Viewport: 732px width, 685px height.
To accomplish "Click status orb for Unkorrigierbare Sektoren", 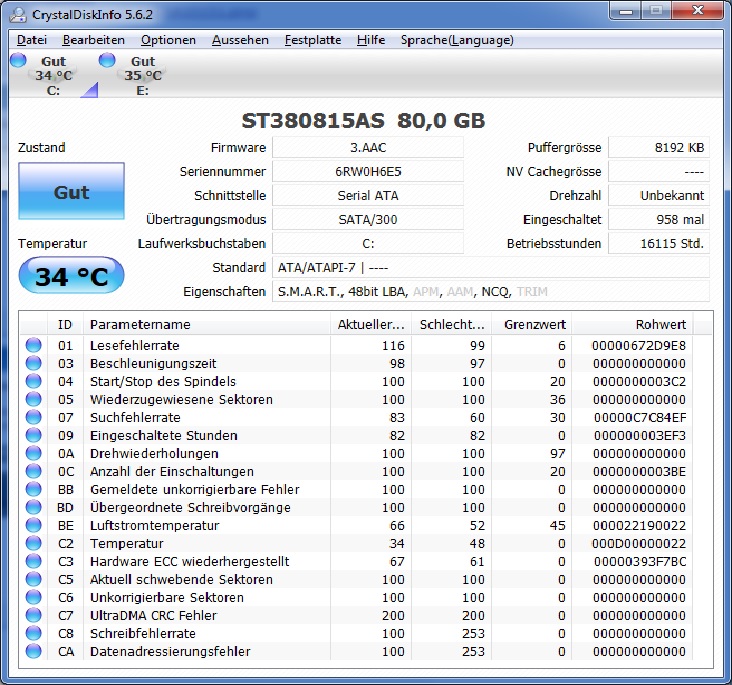I will (x=33, y=597).
